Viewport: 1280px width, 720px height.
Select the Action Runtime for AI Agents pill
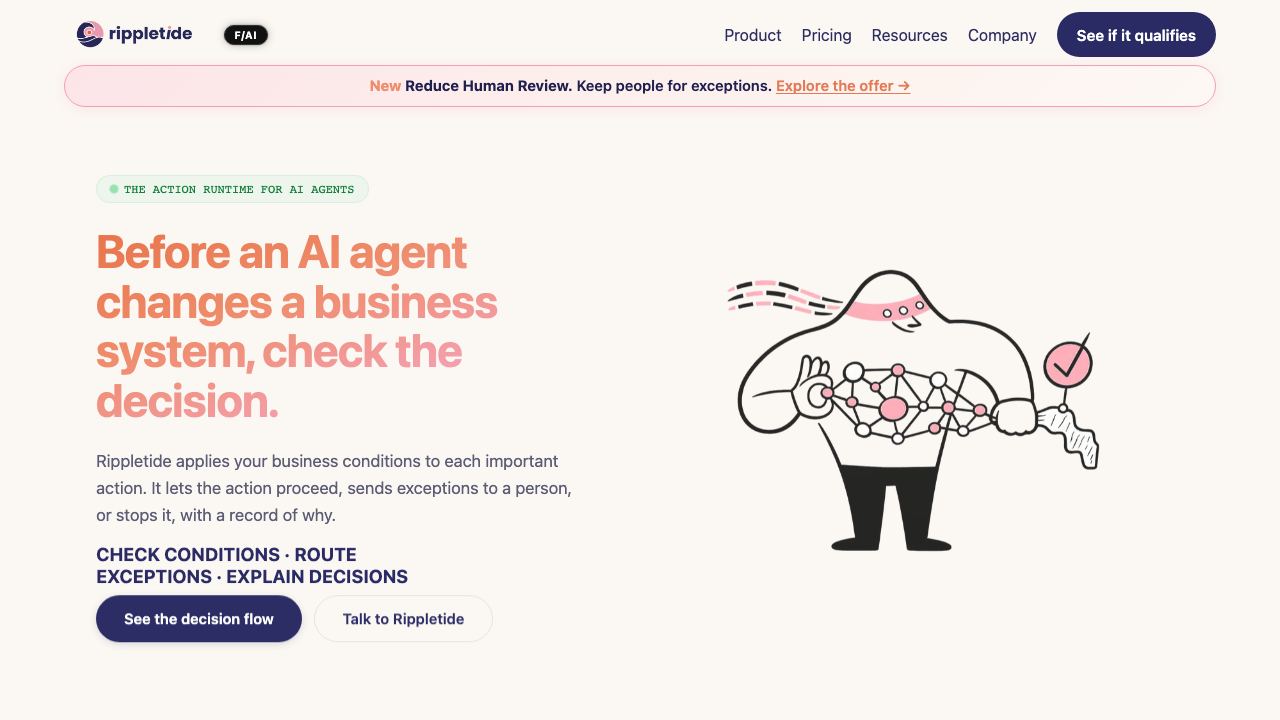pos(232,189)
